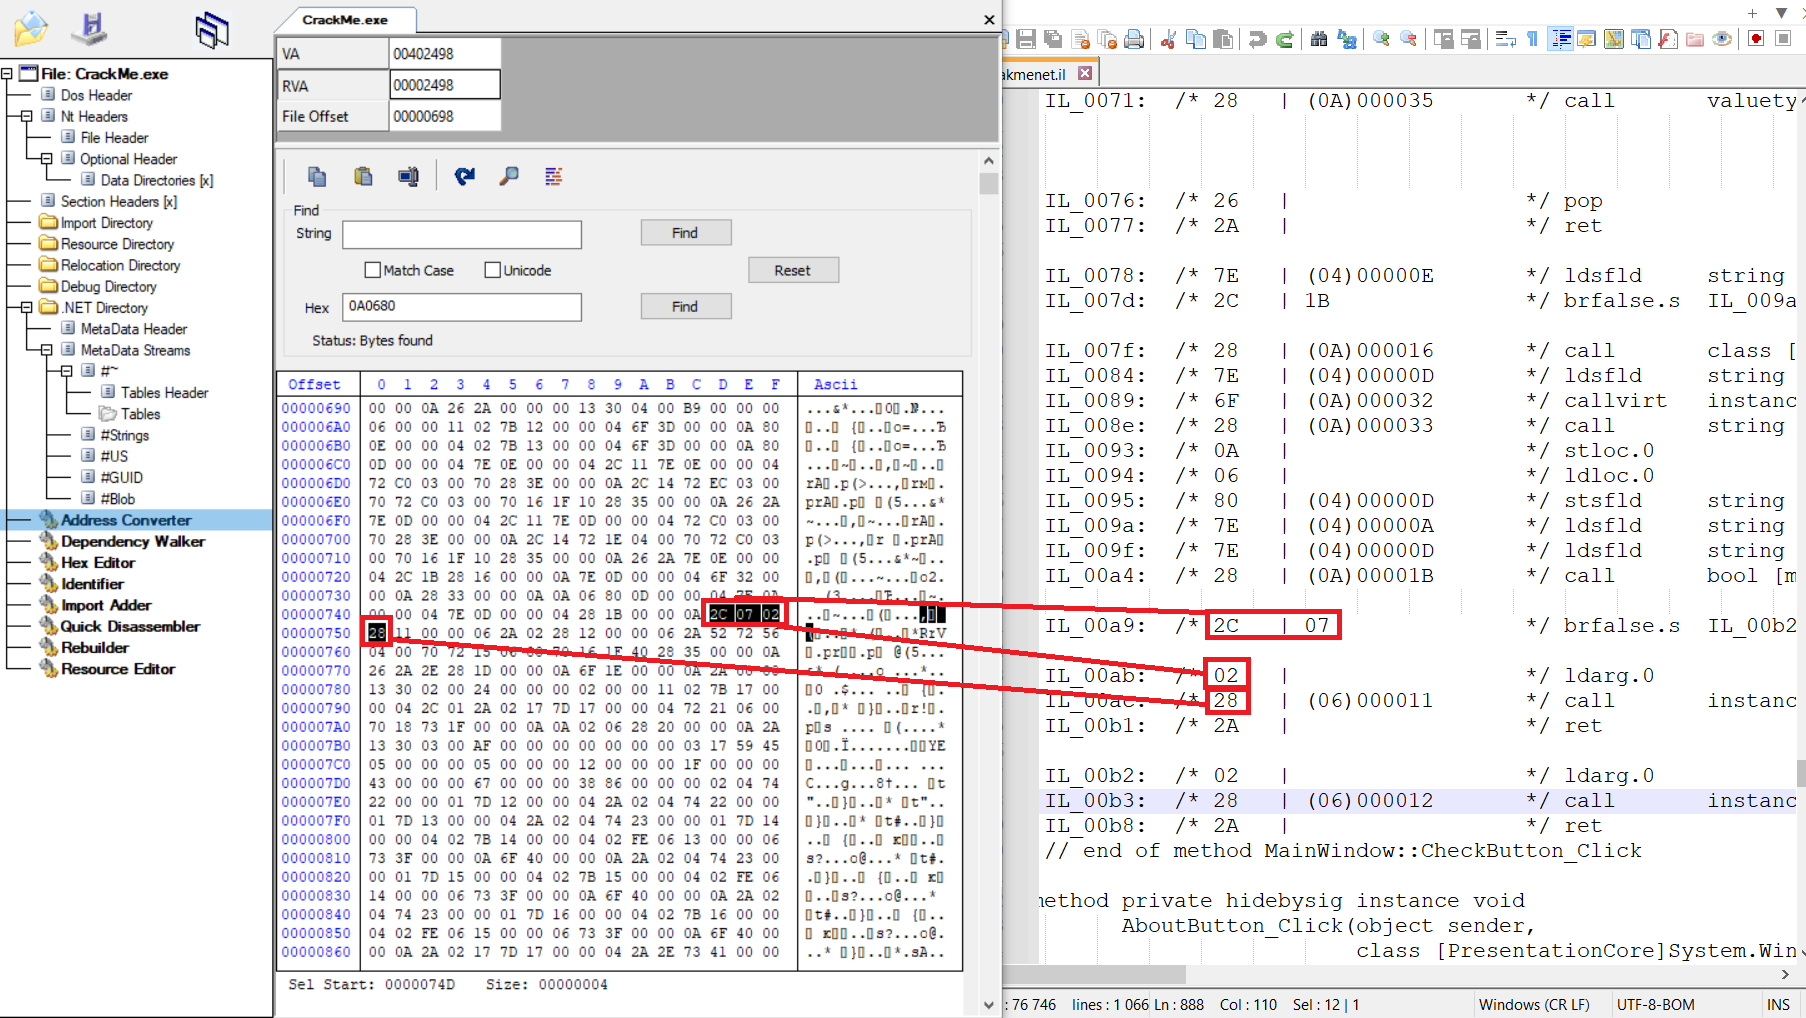Click the Monitoring eye icon in Notepad++
This screenshot has width=1806, height=1018.
pyautogui.click(x=1722, y=39)
